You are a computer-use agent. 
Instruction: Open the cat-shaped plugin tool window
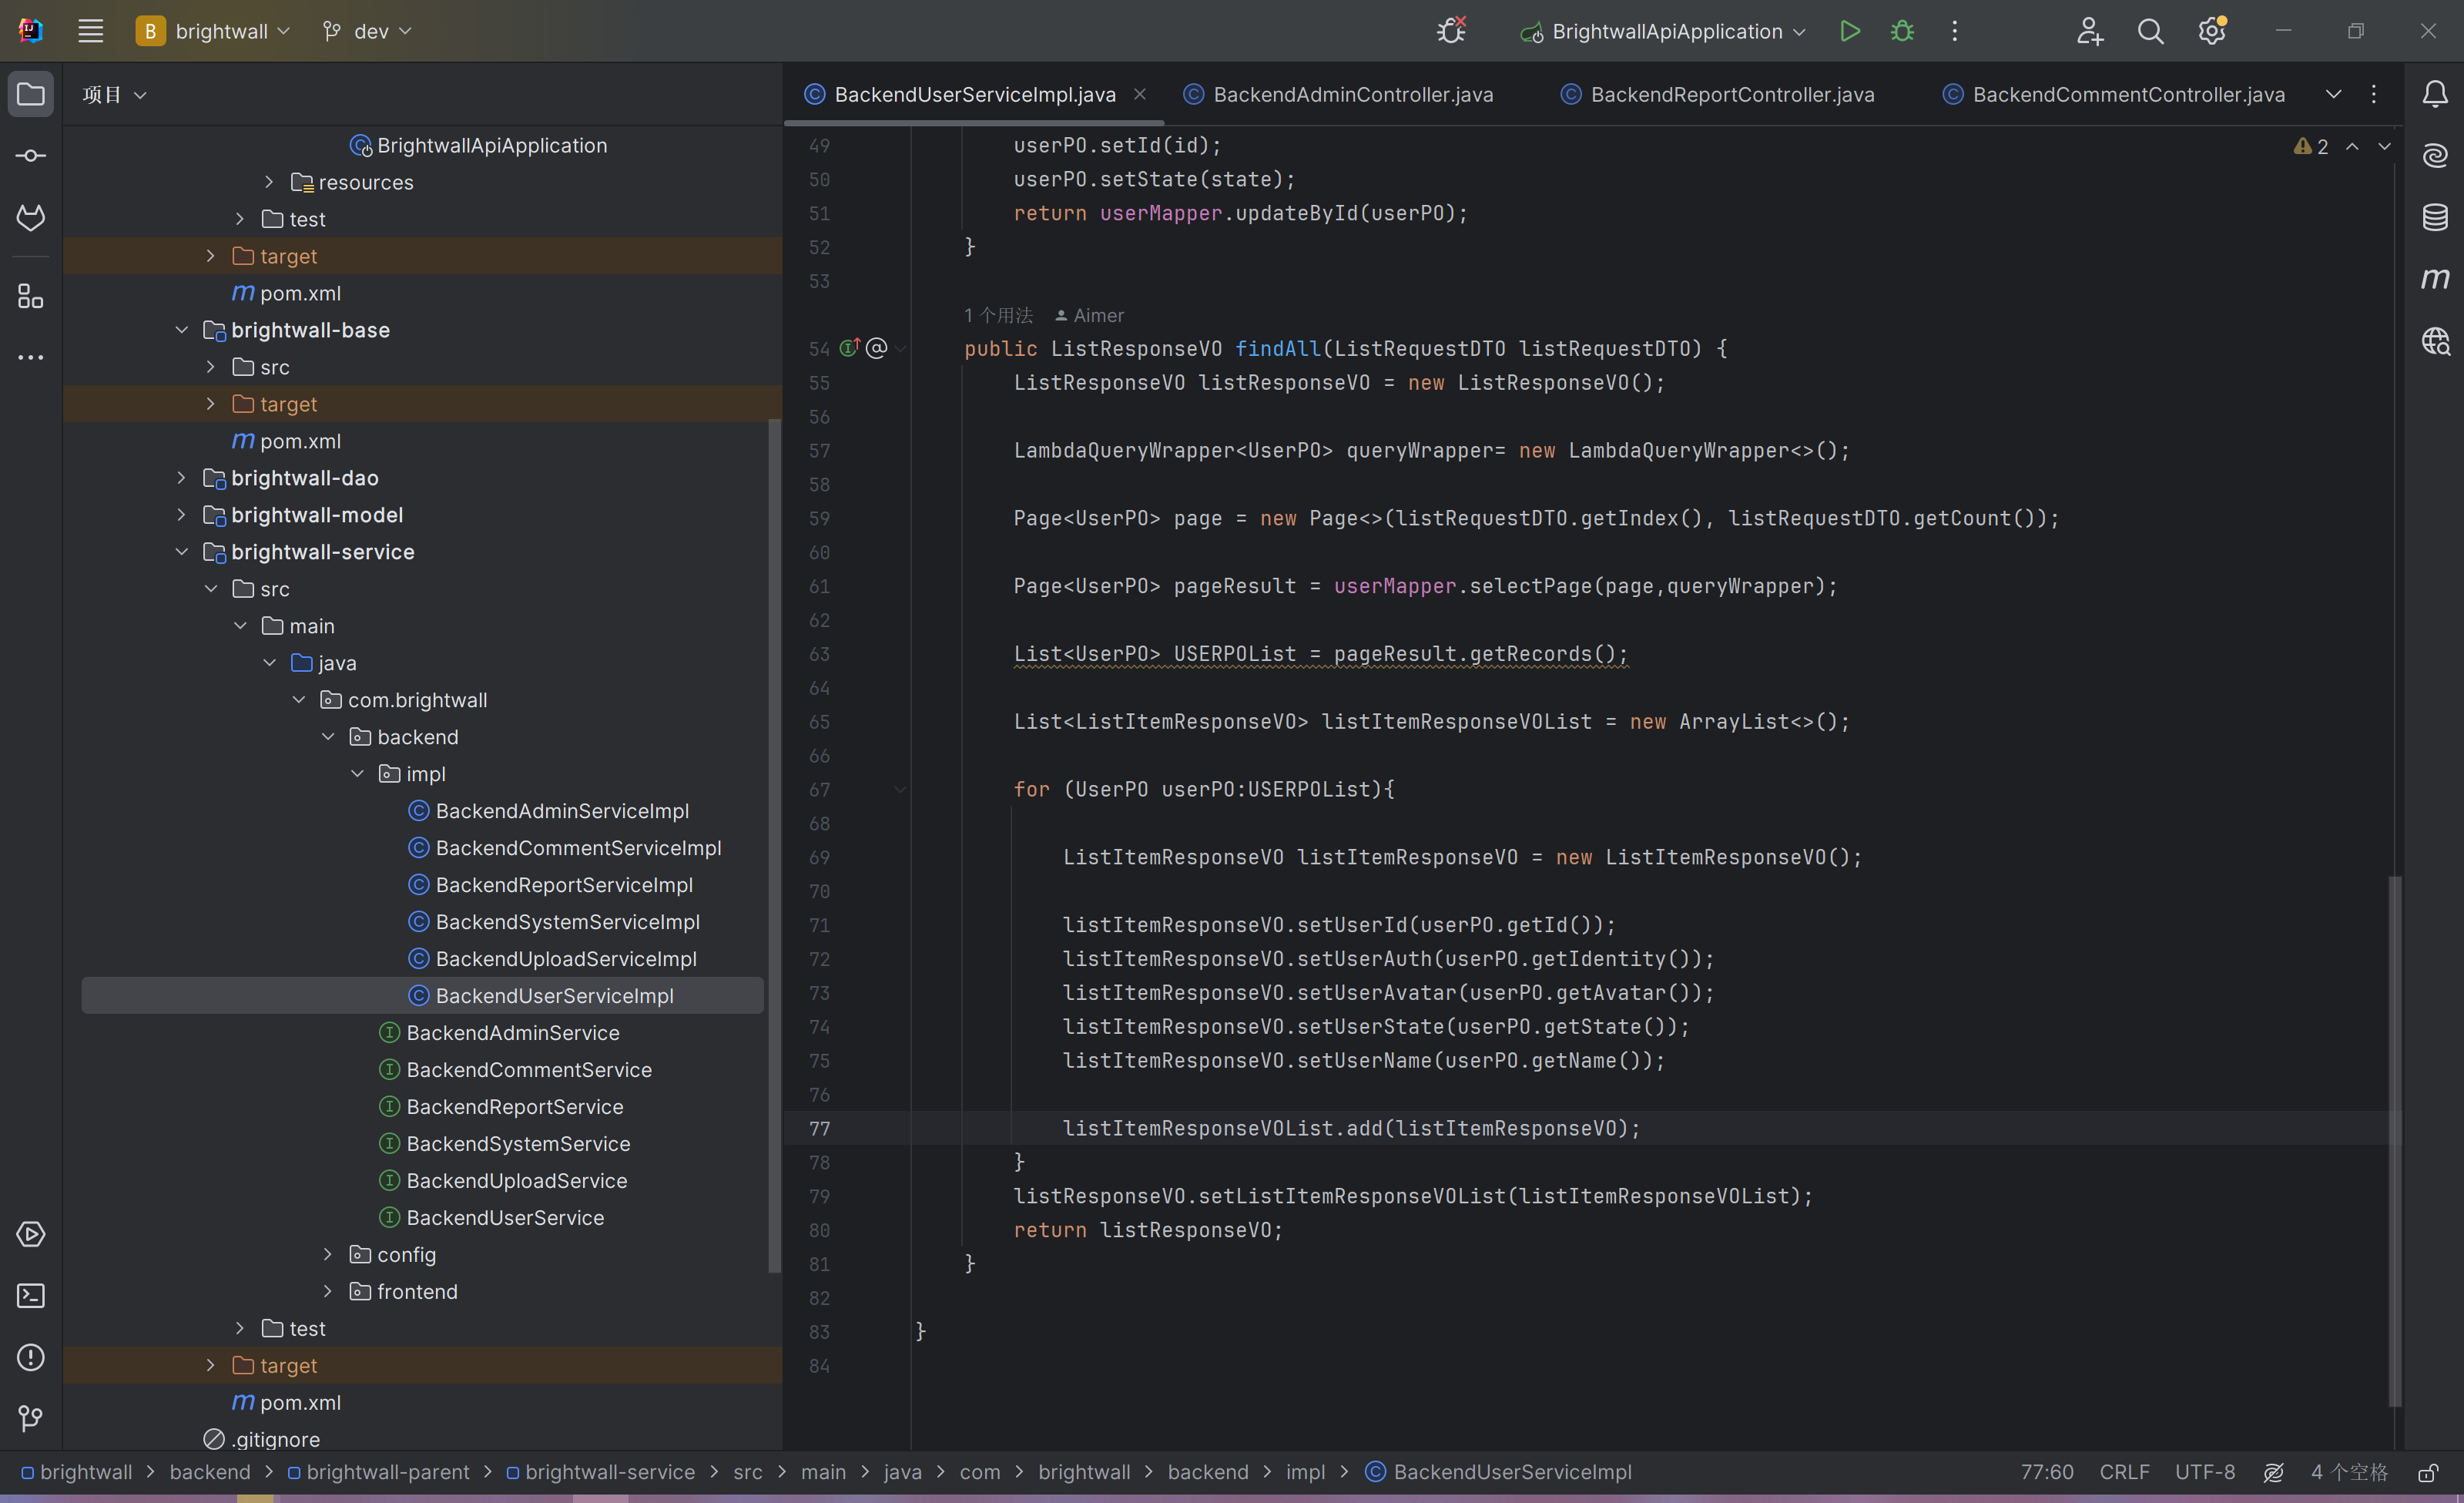point(31,217)
